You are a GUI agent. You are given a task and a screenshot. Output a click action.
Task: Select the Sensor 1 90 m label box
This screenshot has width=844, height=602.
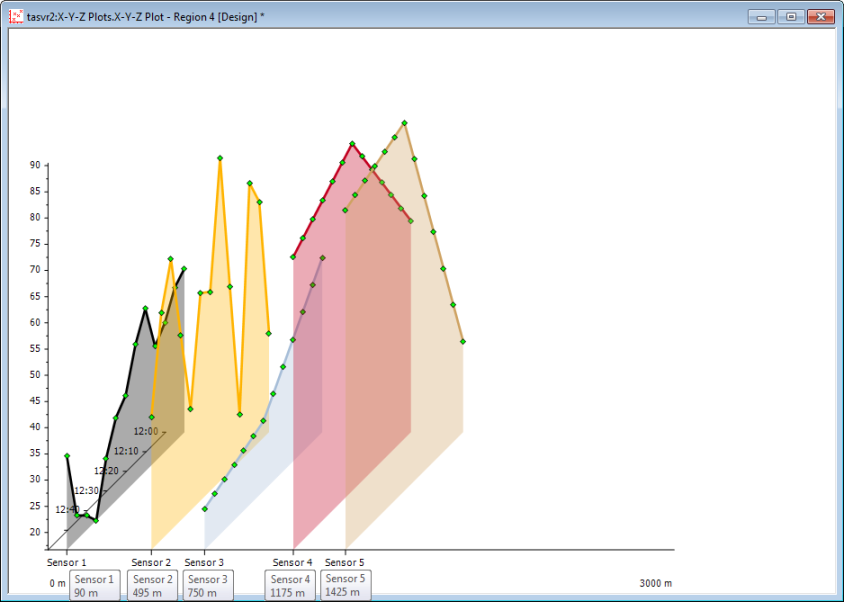94,586
